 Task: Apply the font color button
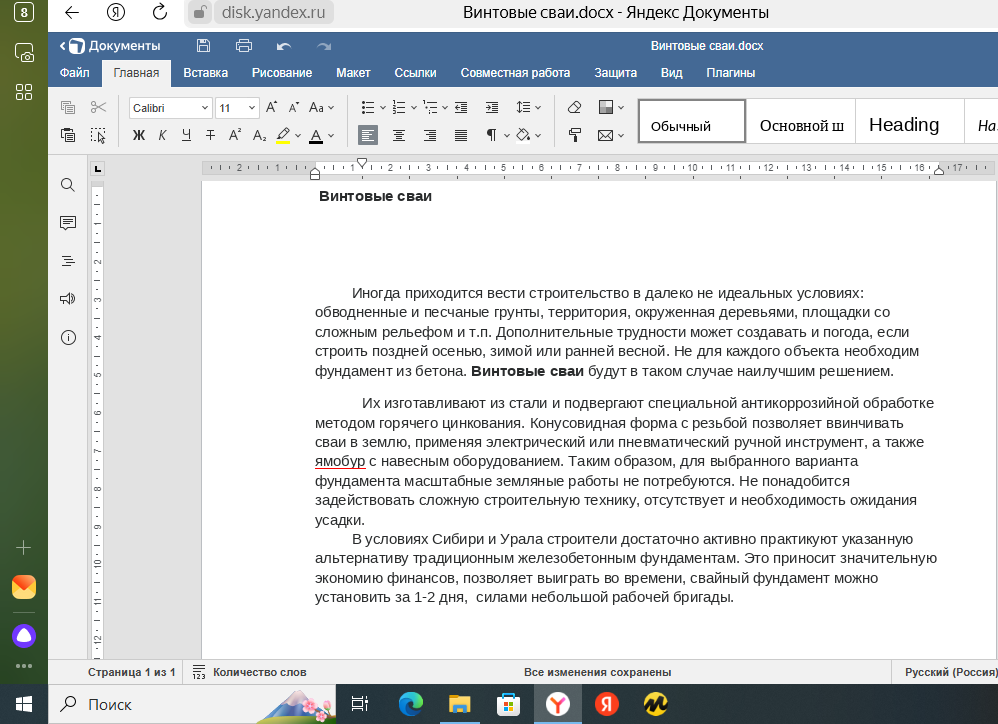316,135
